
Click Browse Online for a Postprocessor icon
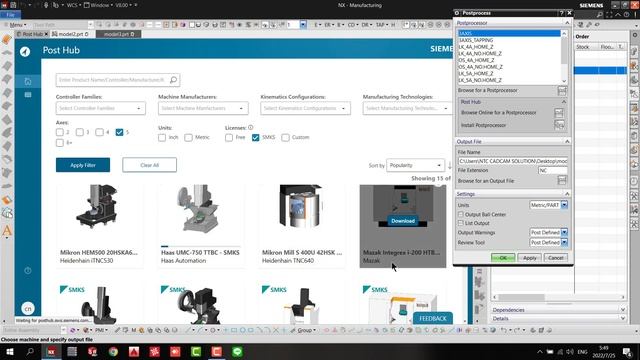[559, 113]
